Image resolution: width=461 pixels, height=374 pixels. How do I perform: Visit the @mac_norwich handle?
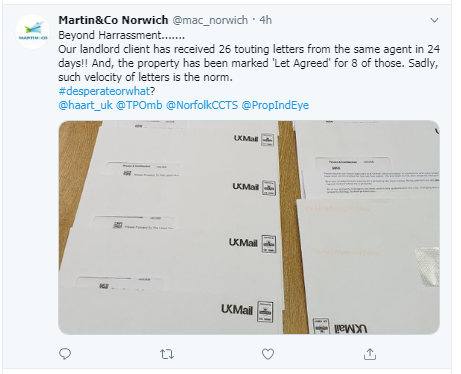point(210,20)
